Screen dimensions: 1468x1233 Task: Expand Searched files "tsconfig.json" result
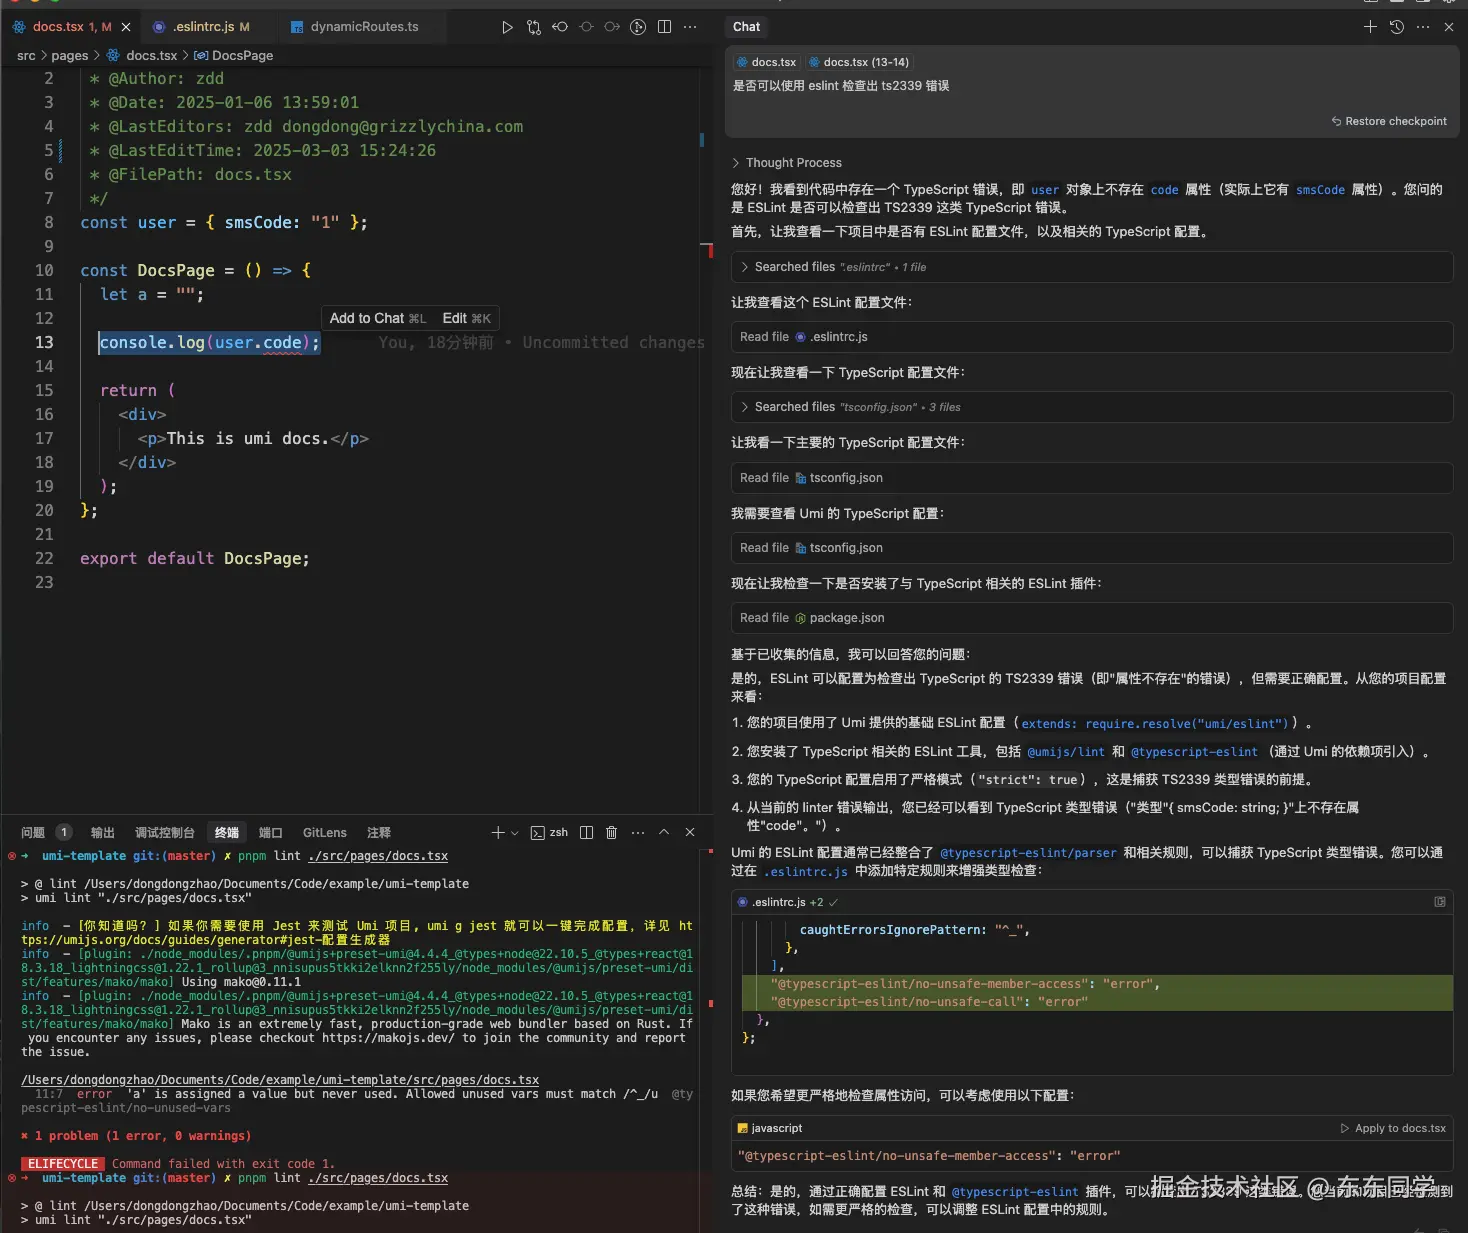(x=1092, y=407)
